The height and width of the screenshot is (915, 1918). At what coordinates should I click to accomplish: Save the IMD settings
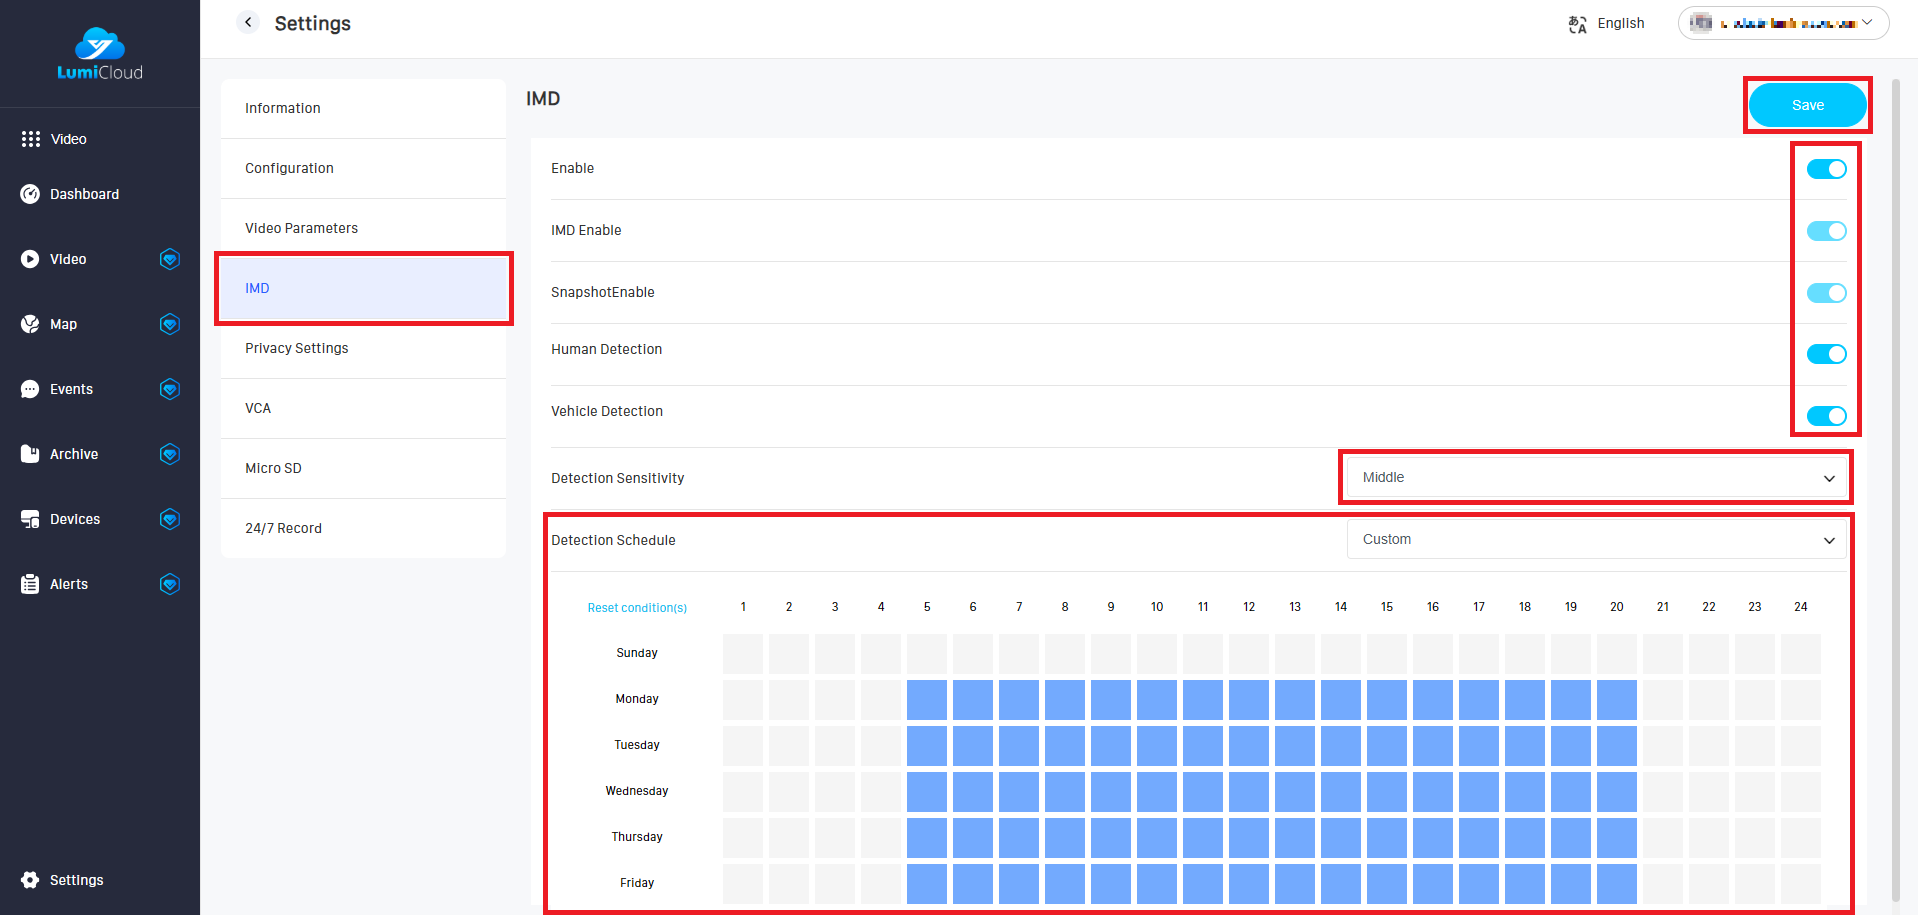pyautogui.click(x=1807, y=105)
